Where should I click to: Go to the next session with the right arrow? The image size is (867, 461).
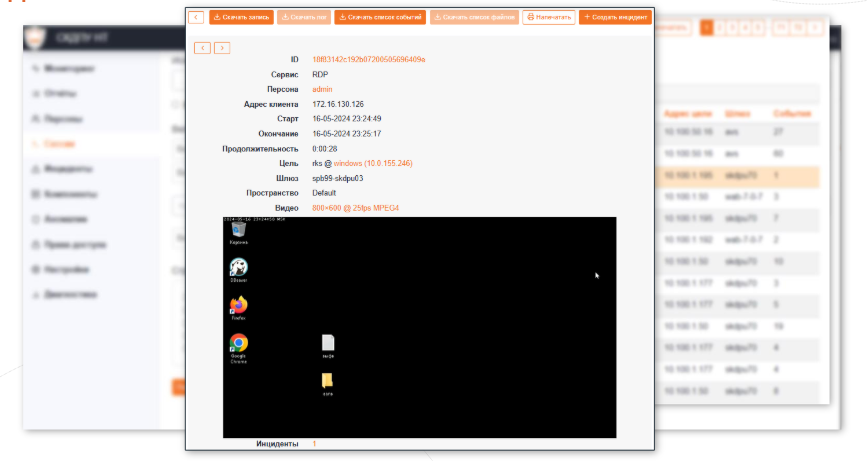click(x=222, y=47)
